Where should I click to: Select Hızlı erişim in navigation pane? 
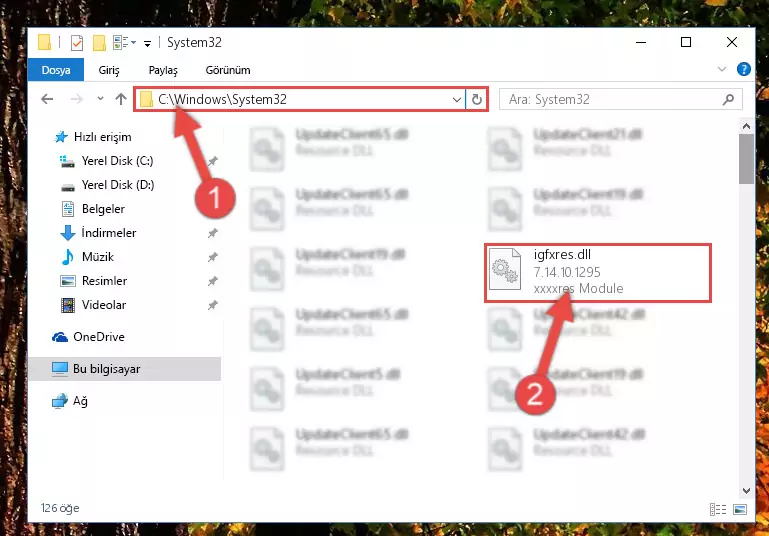coord(103,137)
